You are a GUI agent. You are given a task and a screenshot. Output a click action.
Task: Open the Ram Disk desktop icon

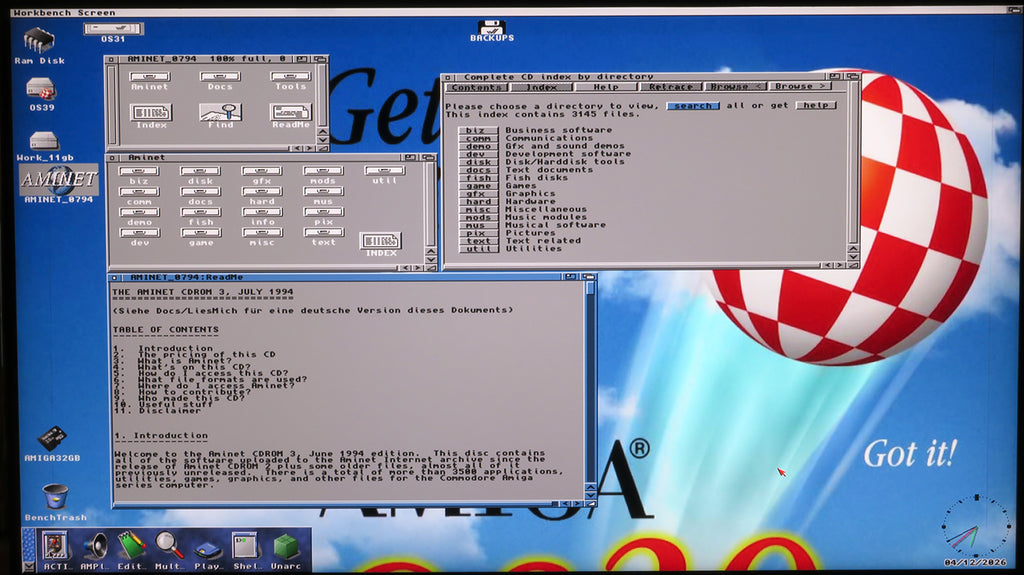[x=39, y=42]
